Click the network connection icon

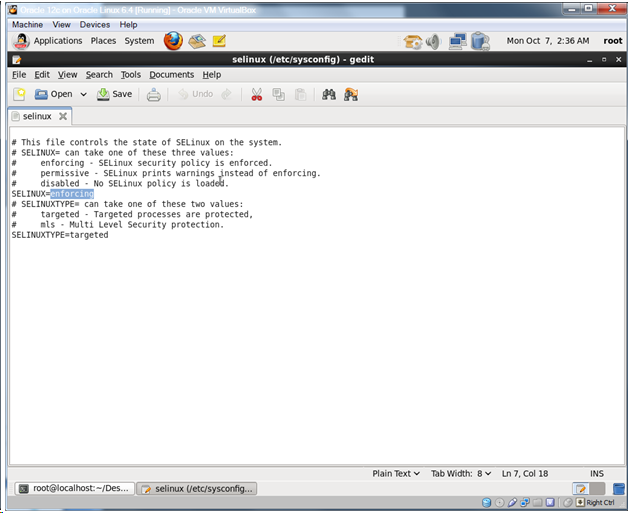pos(458,41)
